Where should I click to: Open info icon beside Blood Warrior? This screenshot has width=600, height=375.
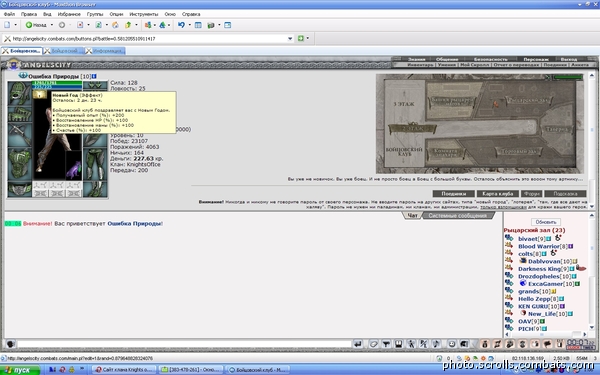click(x=571, y=246)
